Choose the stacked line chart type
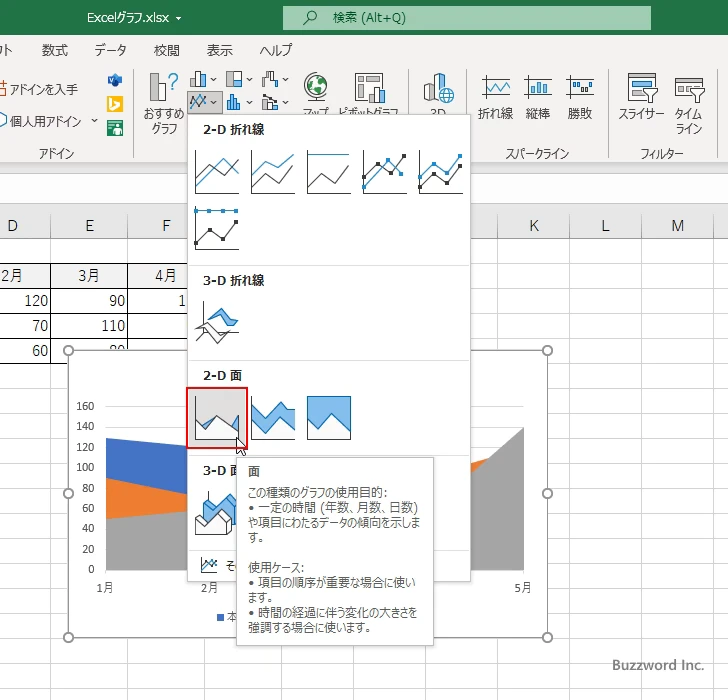The height and width of the screenshot is (700, 728). click(x=273, y=171)
